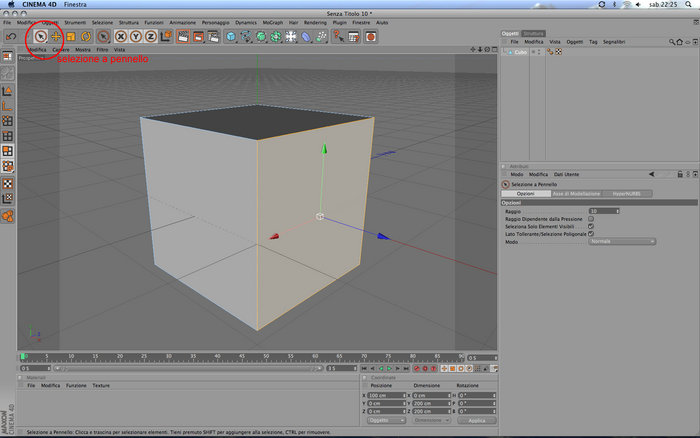Image resolution: width=700 pixels, height=438 pixels.
Task: Click the Applica button
Action: pos(477,420)
